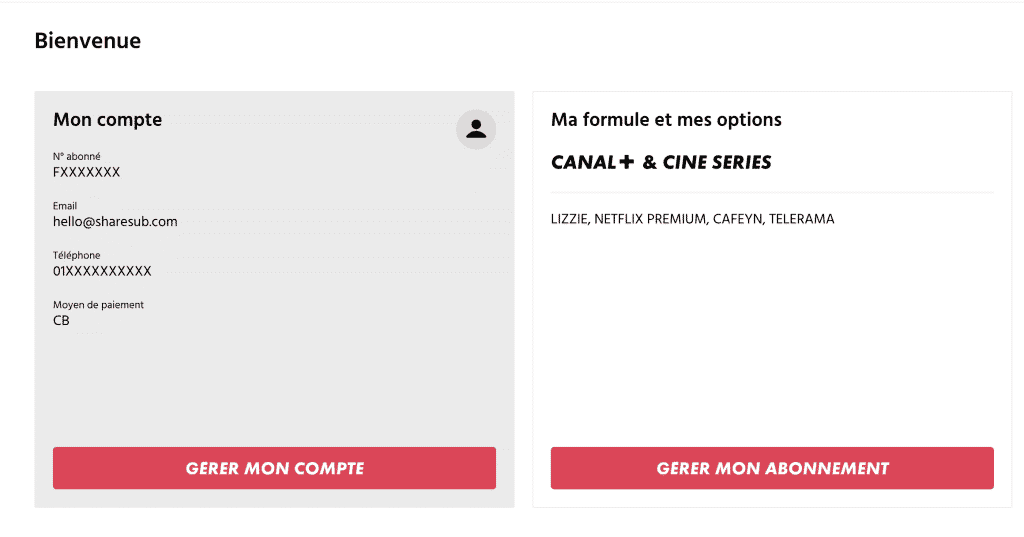
Task: Click the Bienvenue page title
Action: pyautogui.click(x=88, y=41)
